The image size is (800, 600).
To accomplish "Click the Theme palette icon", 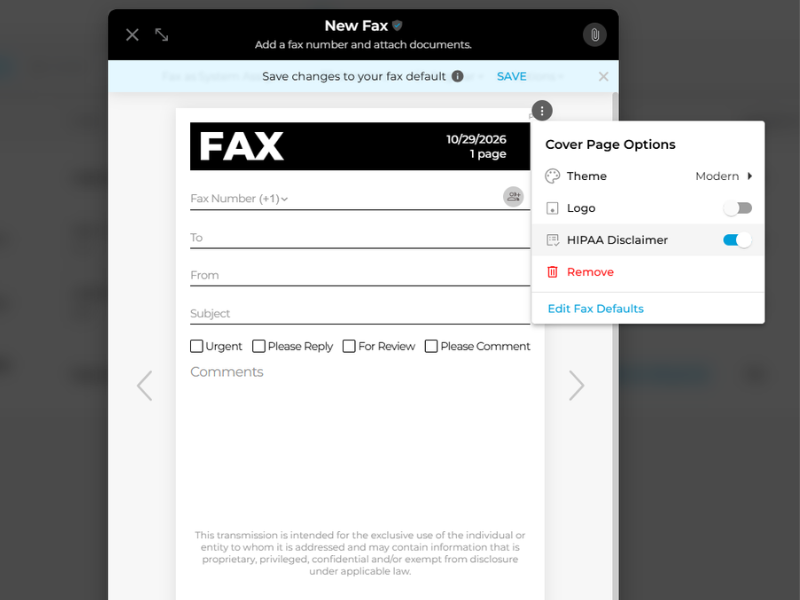I will [x=553, y=176].
